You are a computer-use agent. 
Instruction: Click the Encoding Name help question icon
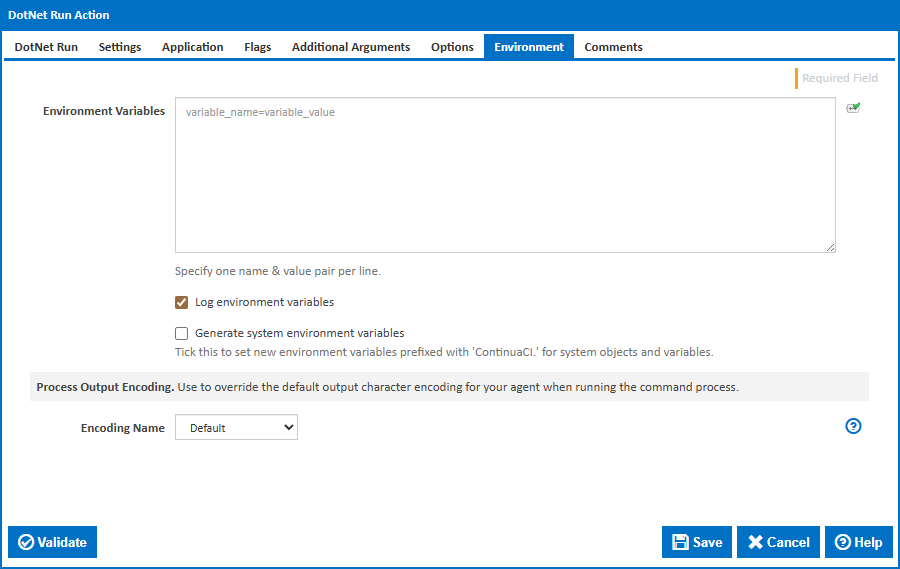[853, 426]
